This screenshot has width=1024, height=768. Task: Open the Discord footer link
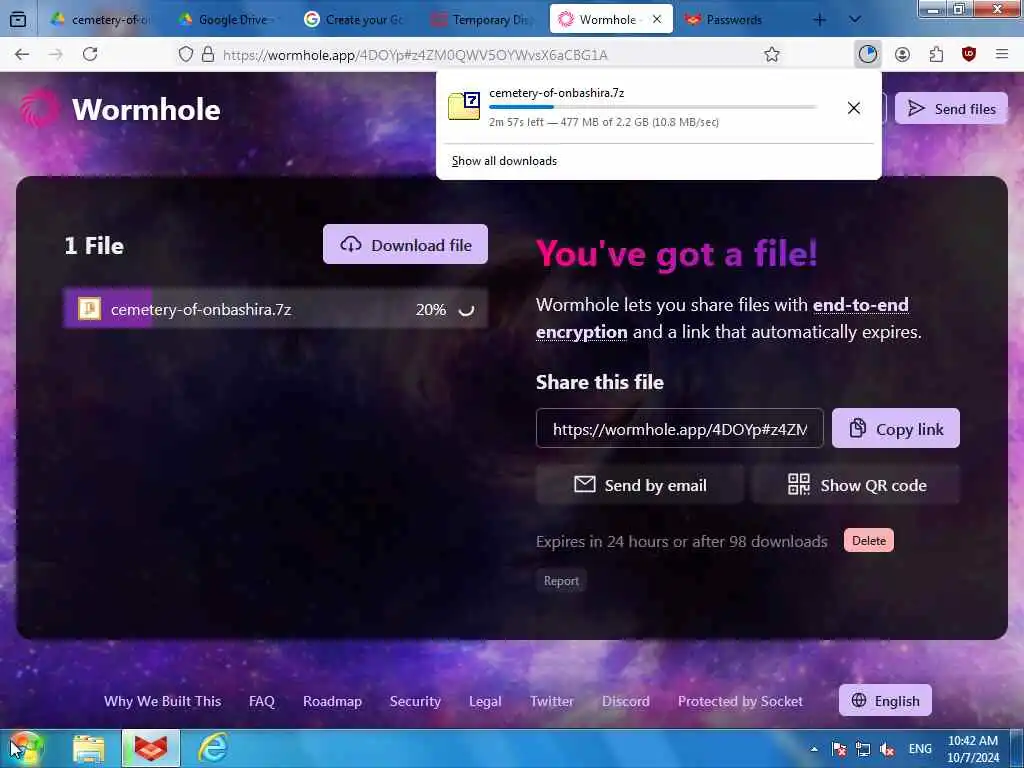point(625,701)
